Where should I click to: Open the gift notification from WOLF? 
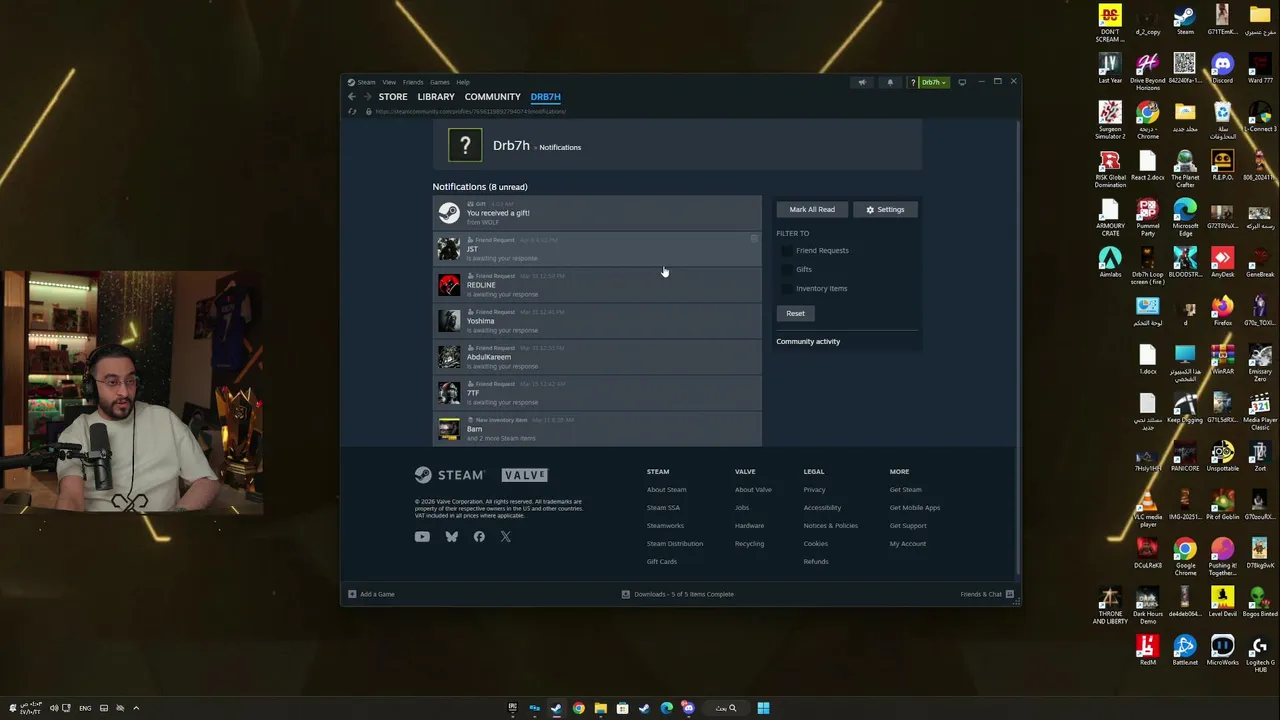point(597,213)
